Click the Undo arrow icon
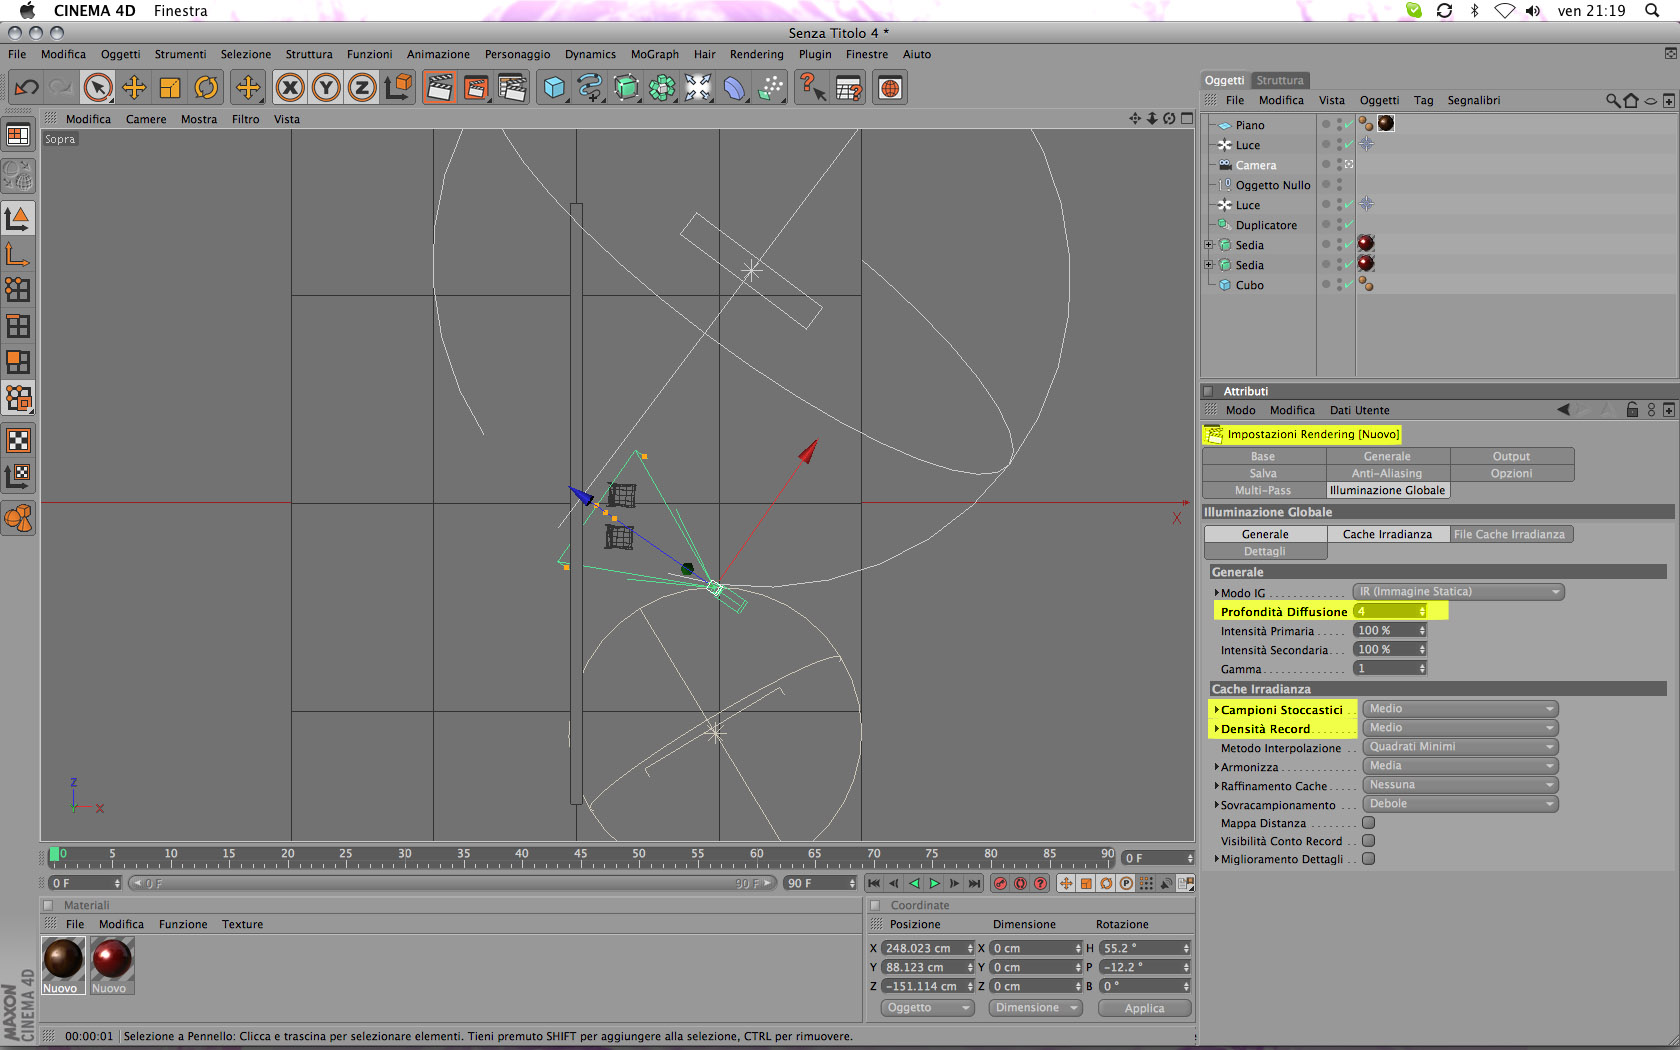Viewport: 1680px width, 1050px height. tap(26, 88)
